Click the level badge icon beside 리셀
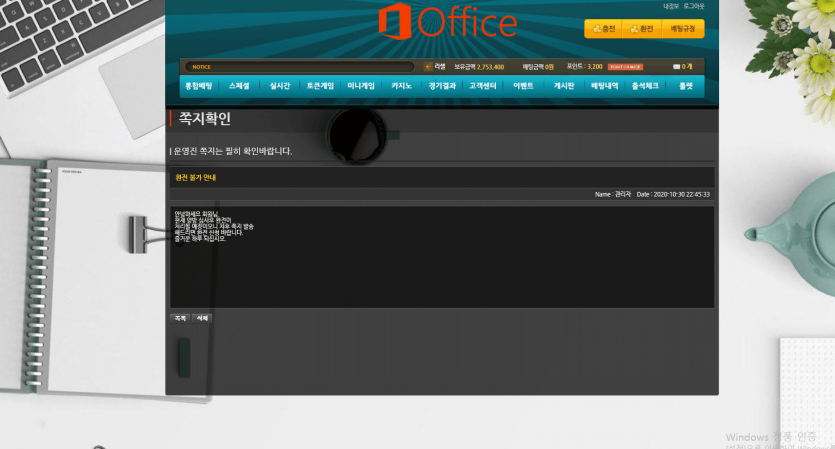This screenshot has height=449, width=835. (428, 67)
